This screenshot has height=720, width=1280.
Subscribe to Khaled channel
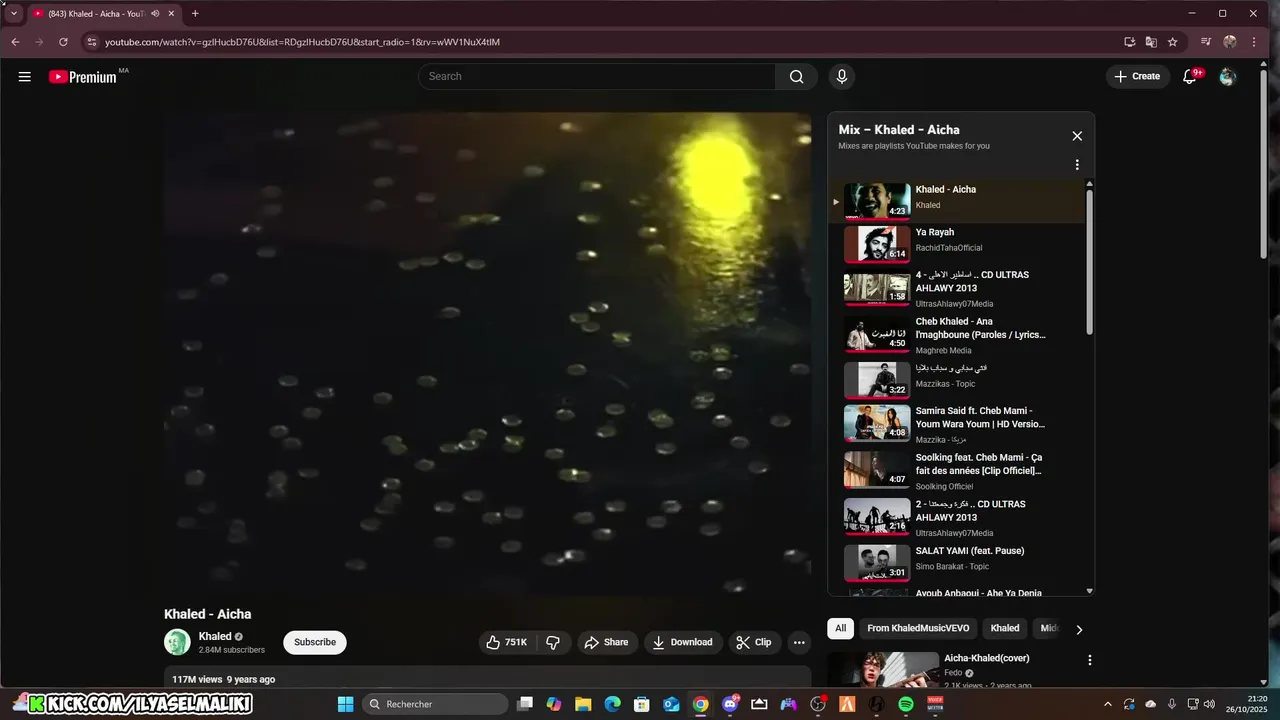click(x=315, y=642)
